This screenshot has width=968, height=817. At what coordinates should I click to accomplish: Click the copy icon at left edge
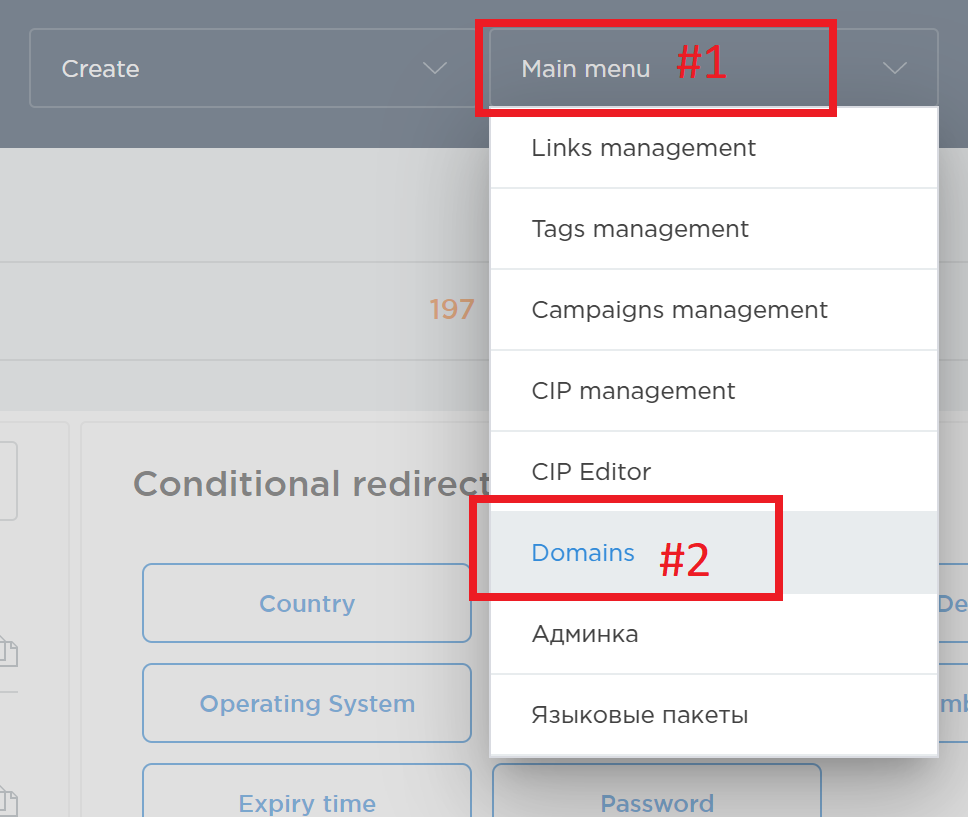coord(9,651)
